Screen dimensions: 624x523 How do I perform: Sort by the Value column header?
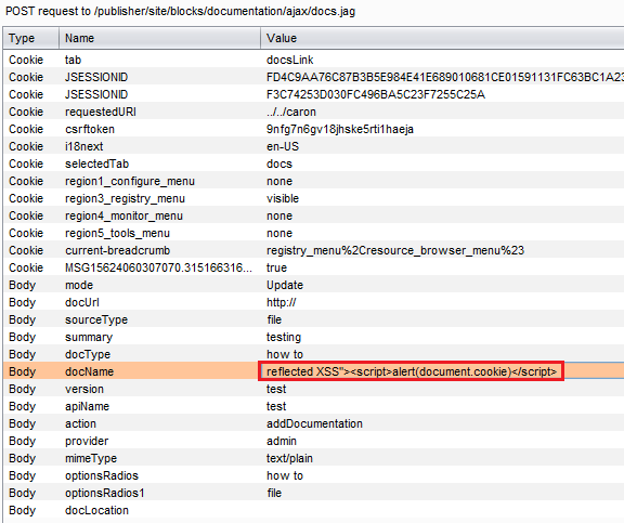click(x=442, y=38)
